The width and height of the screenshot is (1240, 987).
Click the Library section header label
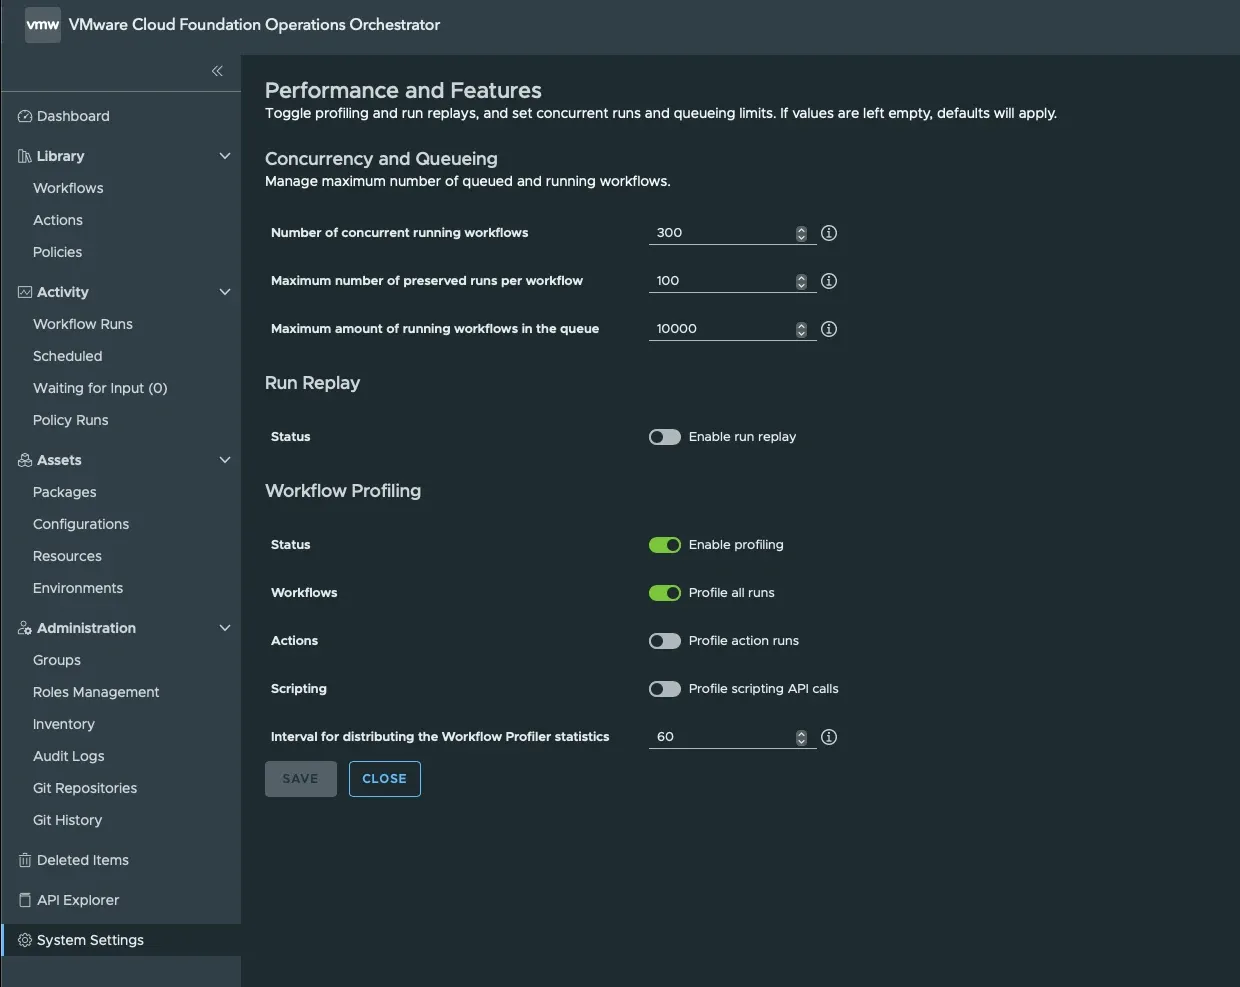pos(60,156)
